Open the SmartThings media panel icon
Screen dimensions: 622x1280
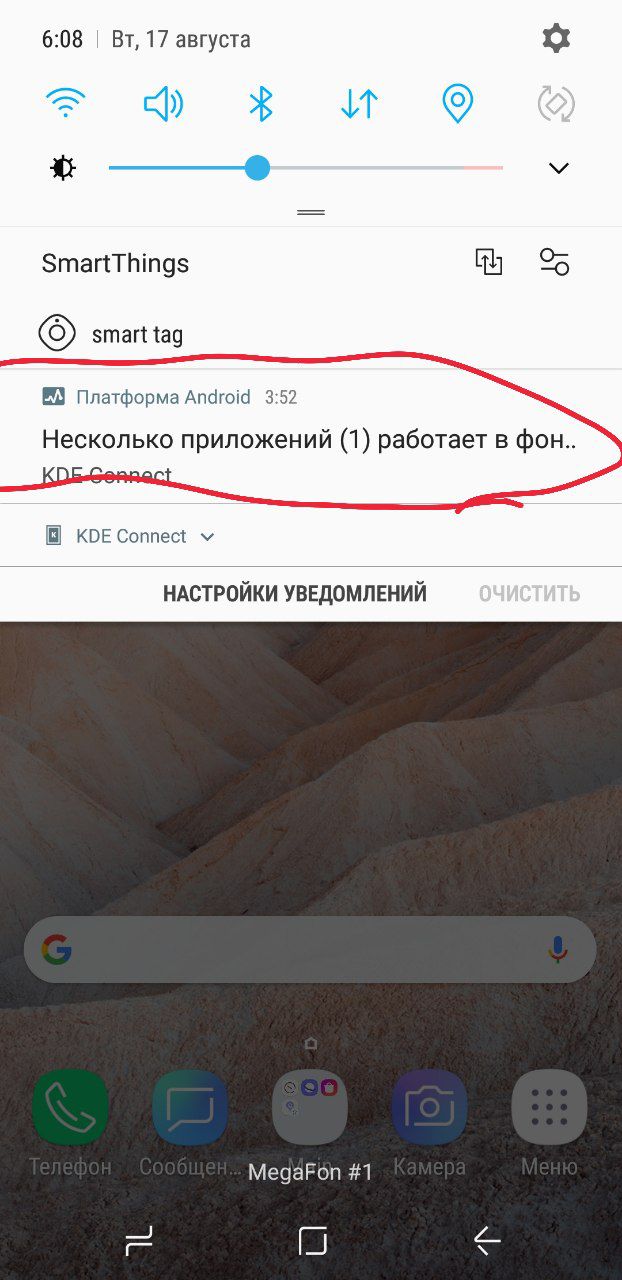pyautogui.click(x=488, y=262)
